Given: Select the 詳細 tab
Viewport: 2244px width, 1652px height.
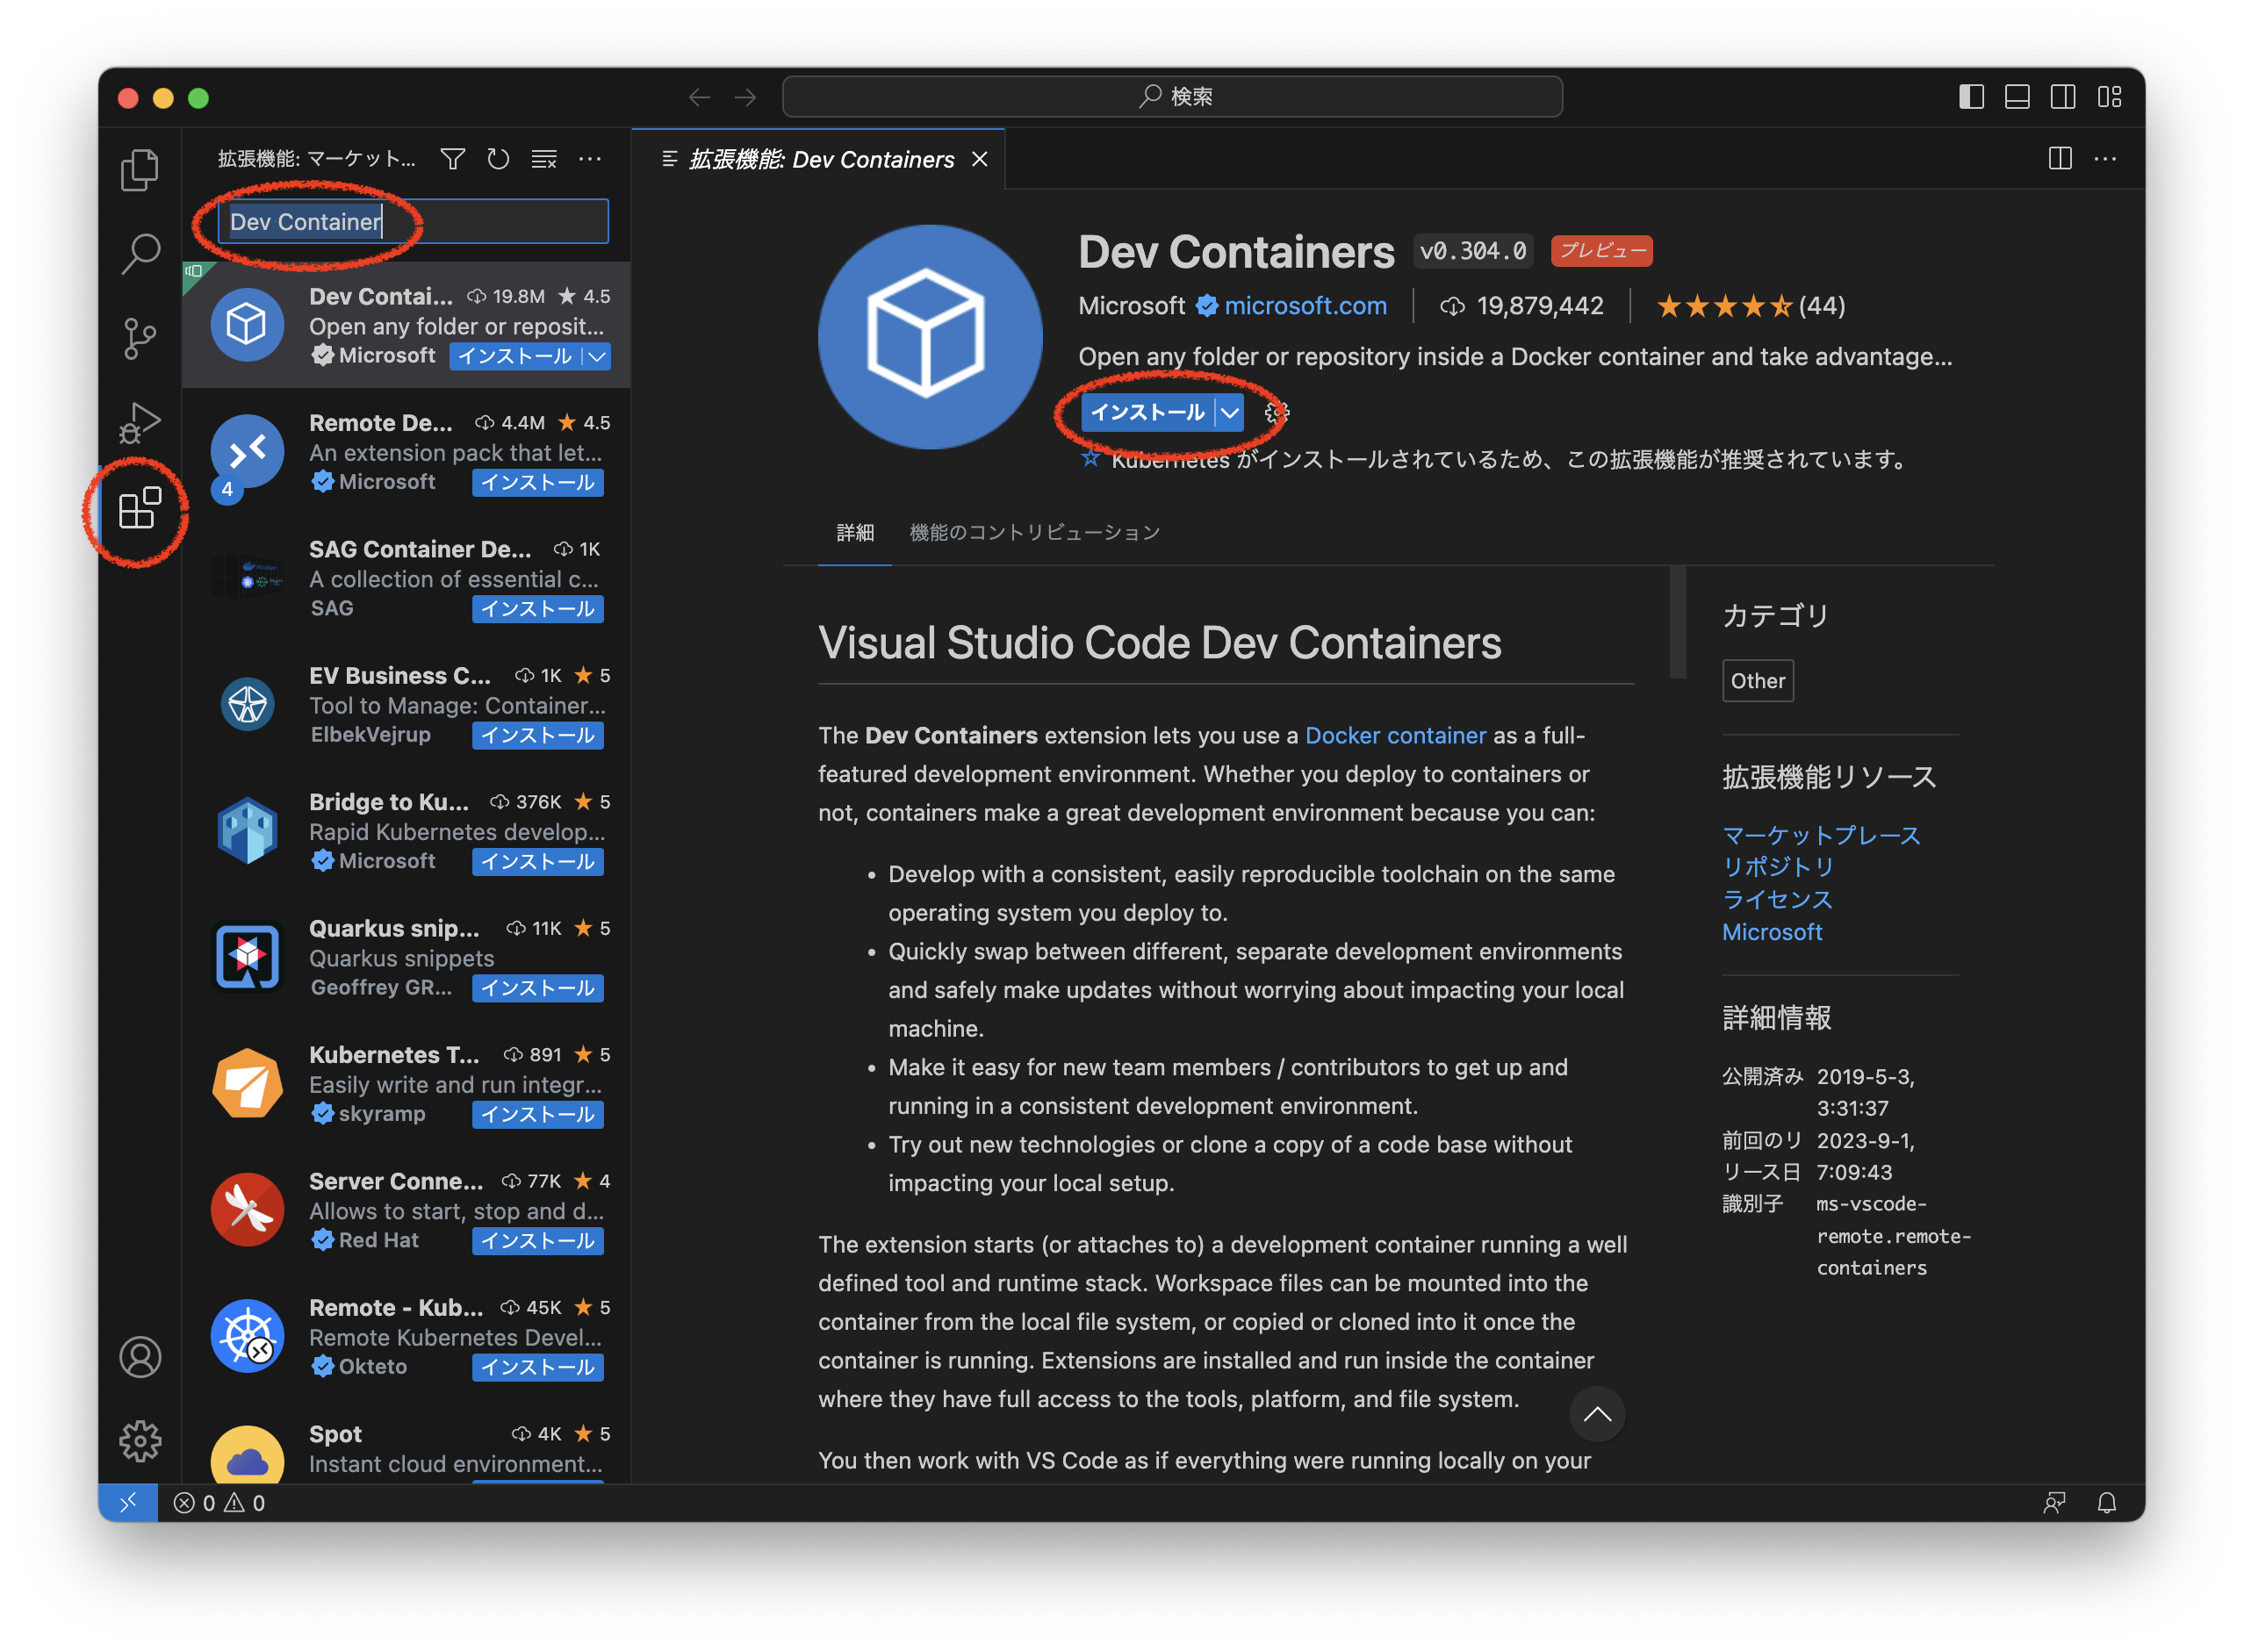Looking at the screenshot, I should [854, 532].
